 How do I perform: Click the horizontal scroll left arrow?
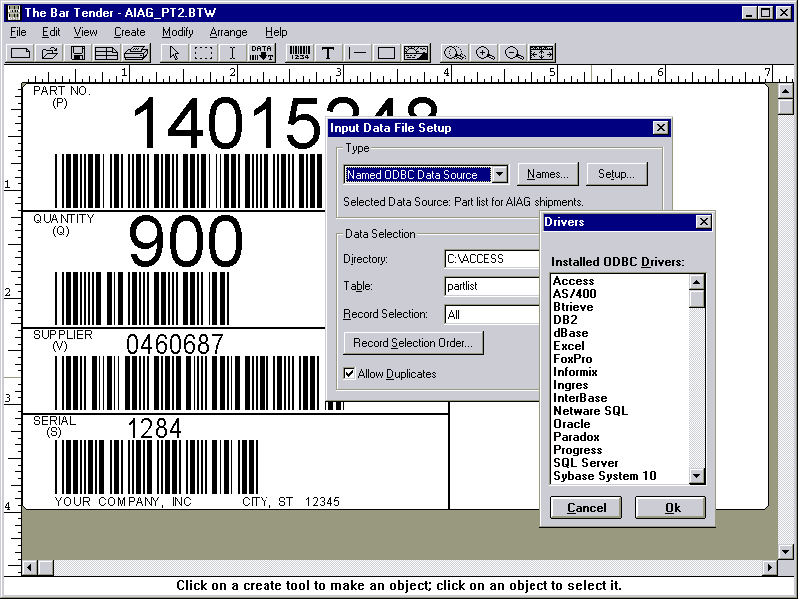tap(30, 567)
